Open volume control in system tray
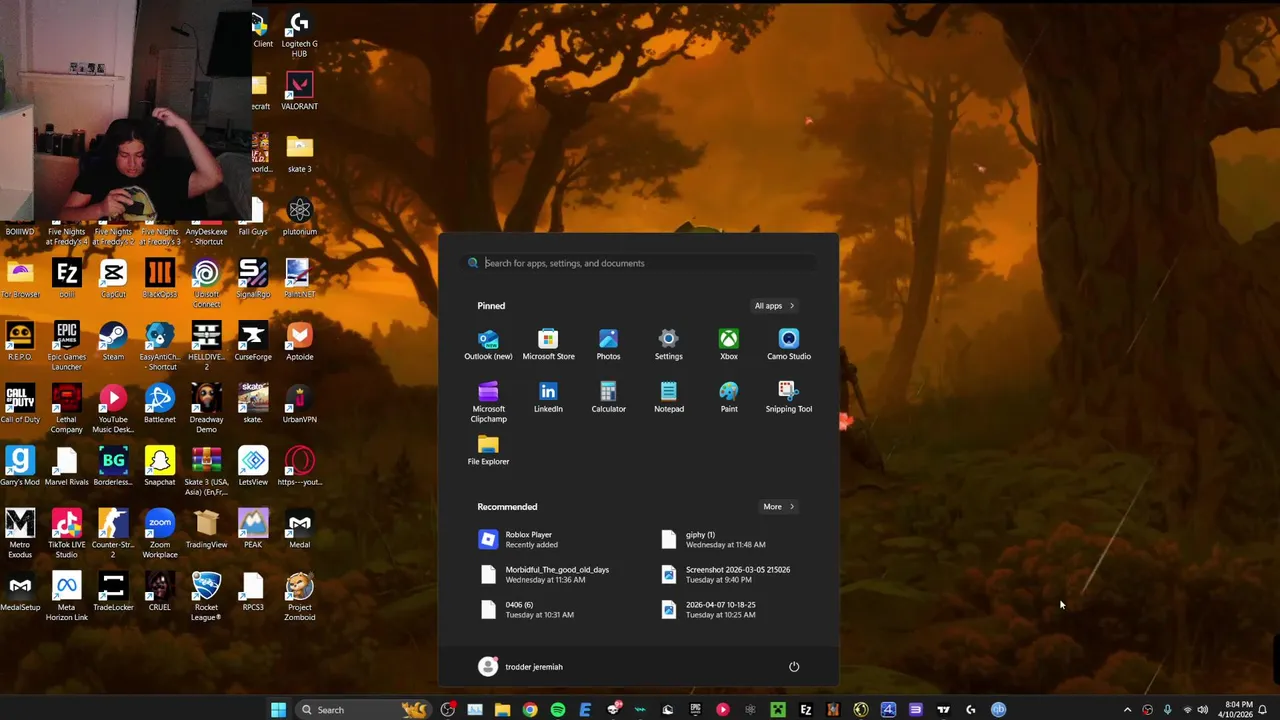 pyautogui.click(x=1202, y=710)
